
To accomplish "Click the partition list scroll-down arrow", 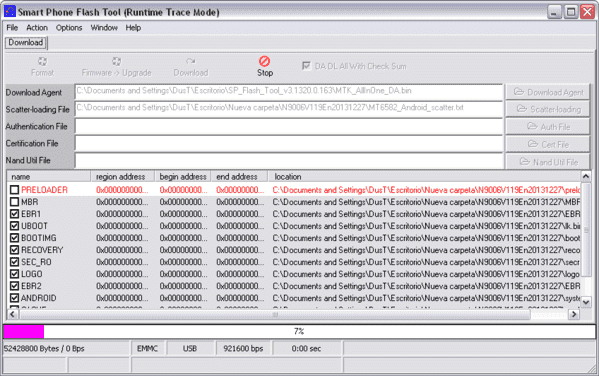I will pos(586,301).
